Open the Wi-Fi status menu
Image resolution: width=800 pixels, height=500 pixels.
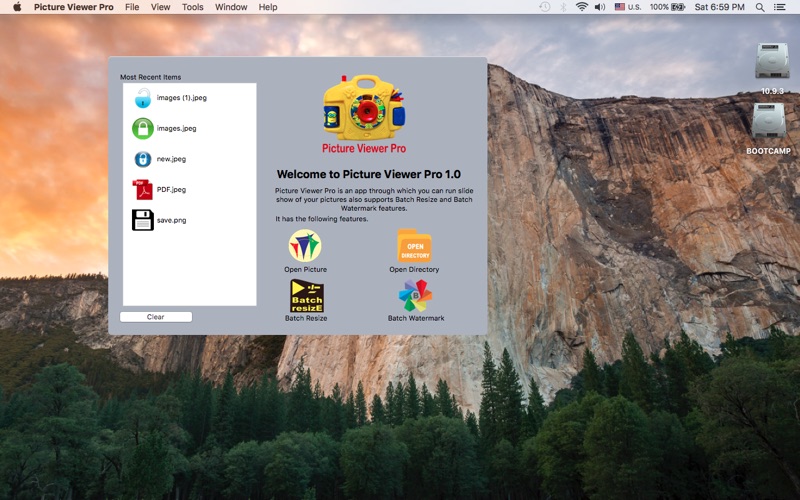tap(582, 7)
